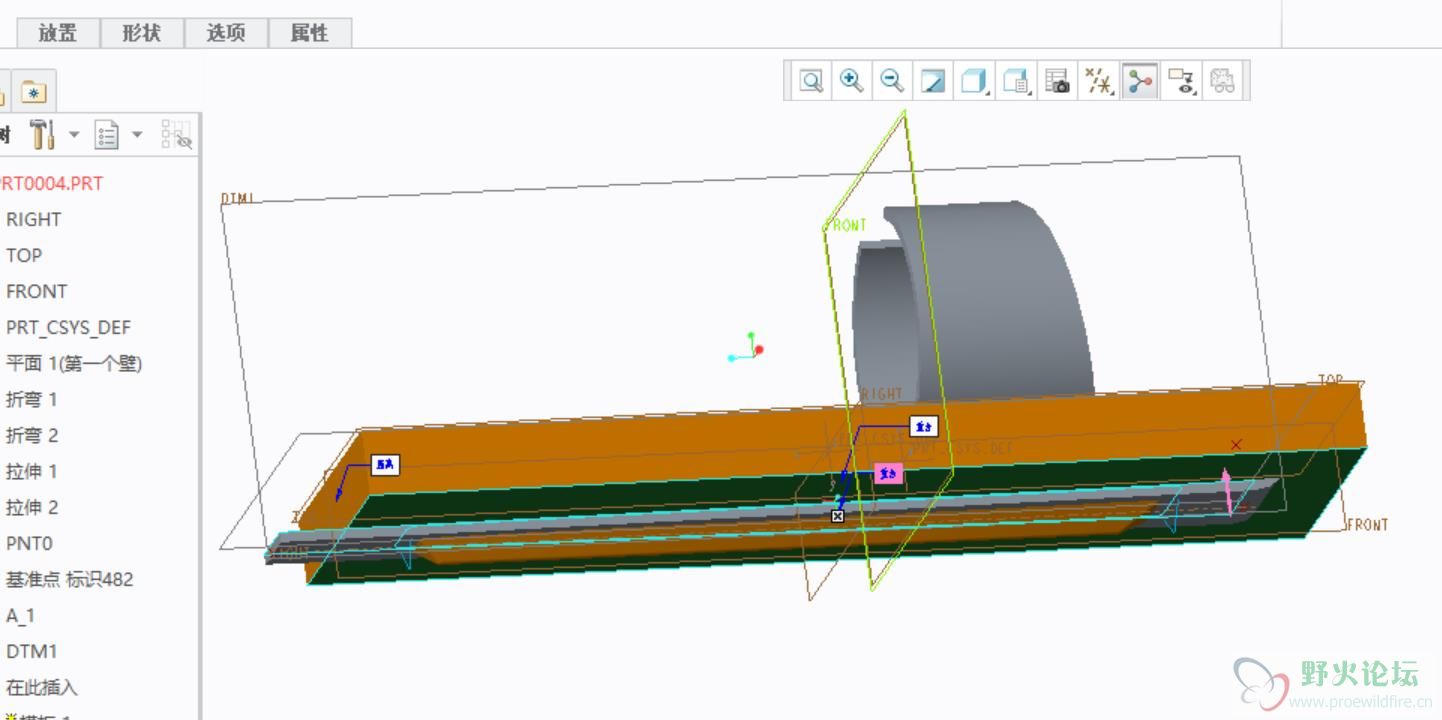Expand the arrow beside the list icon
1442x720 pixels.
pyautogui.click(x=137, y=134)
